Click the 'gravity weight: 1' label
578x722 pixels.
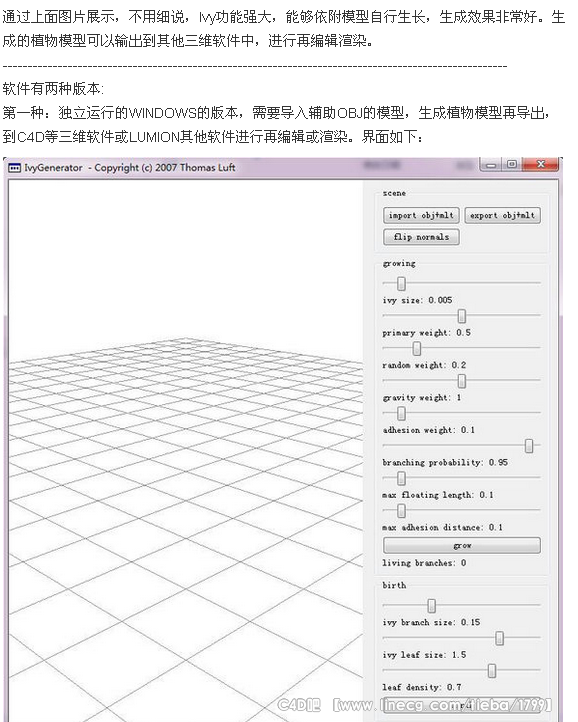point(422,397)
